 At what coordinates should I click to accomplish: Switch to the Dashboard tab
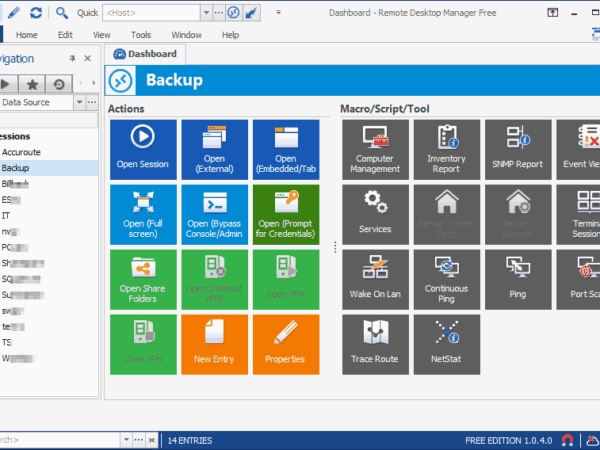[x=145, y=54]
